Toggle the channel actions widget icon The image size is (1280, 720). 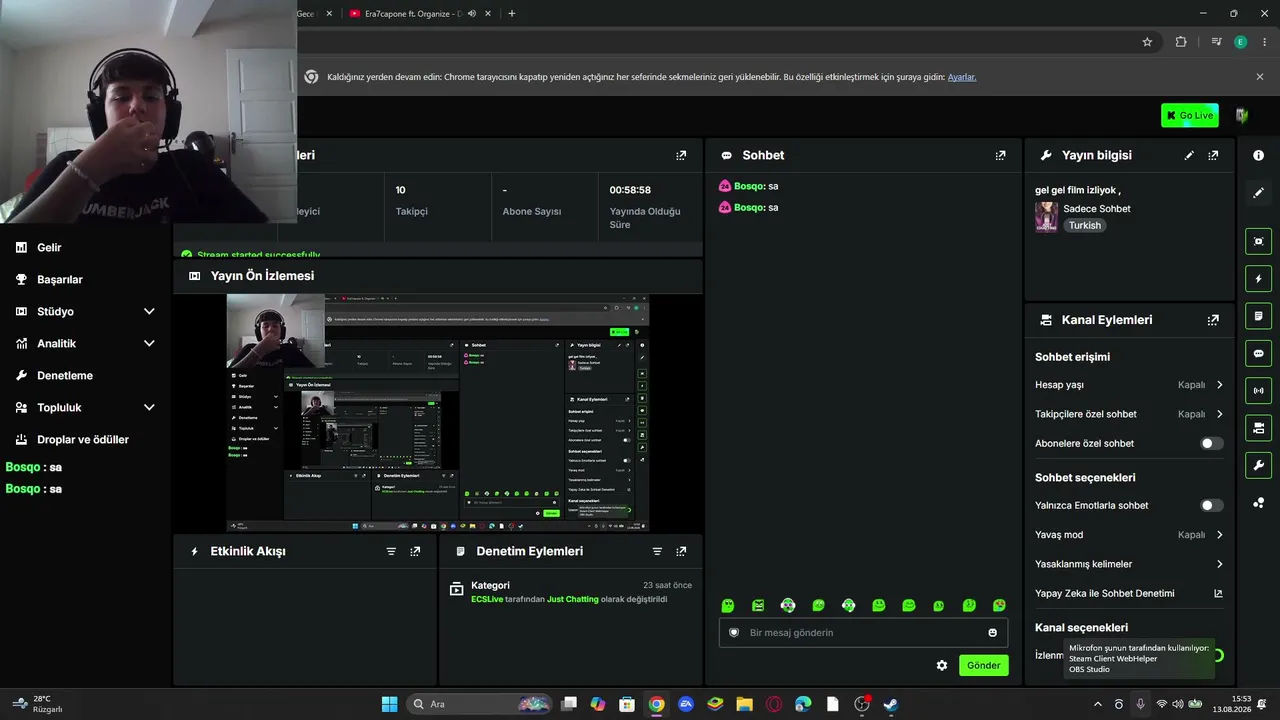1258,428
